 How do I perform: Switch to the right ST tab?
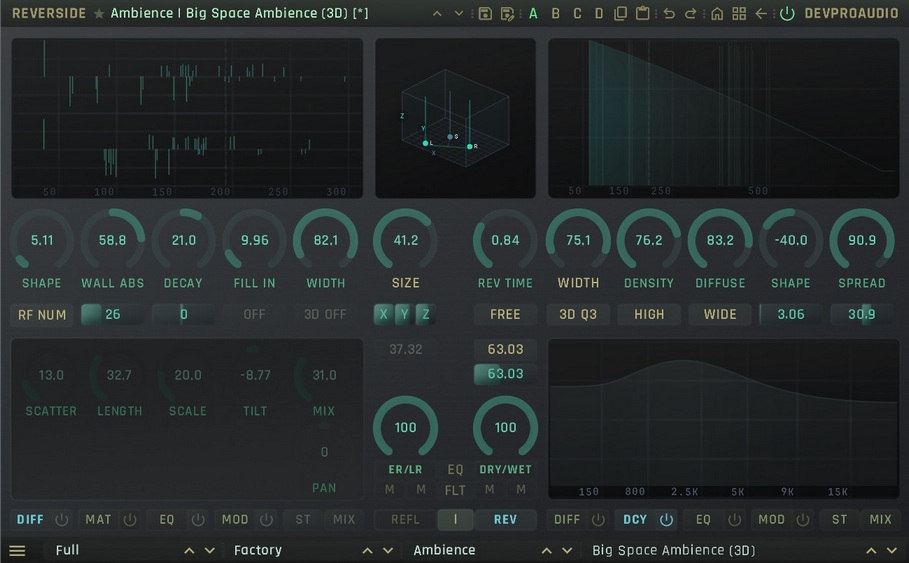point(839,520)
